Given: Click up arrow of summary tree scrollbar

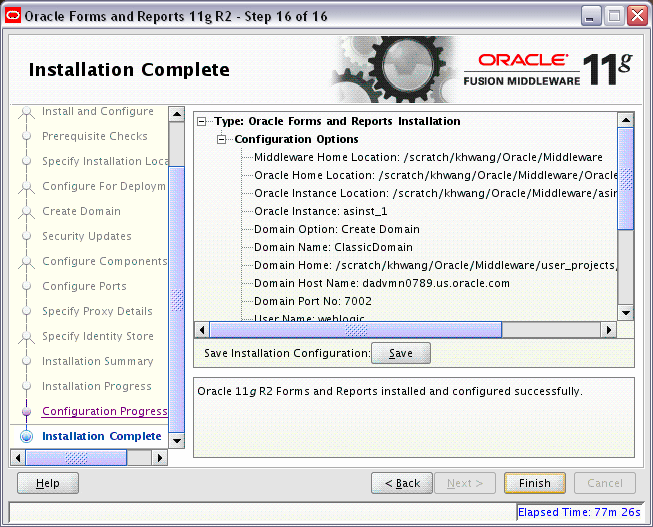Looking at the screenshot, I should click(626, 120).
